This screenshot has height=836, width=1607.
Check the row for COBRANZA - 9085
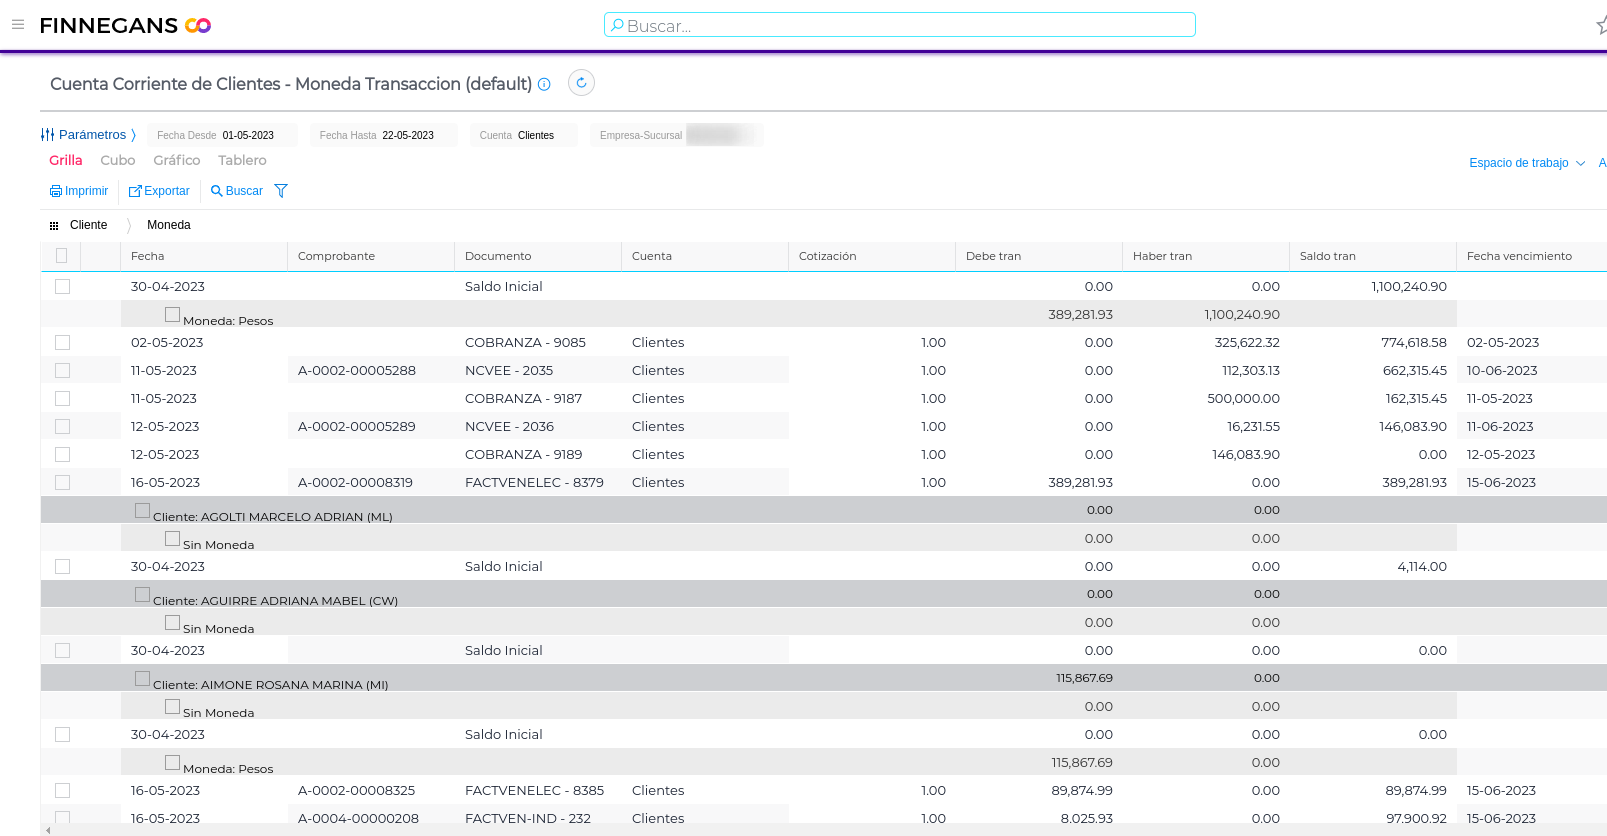63,343
